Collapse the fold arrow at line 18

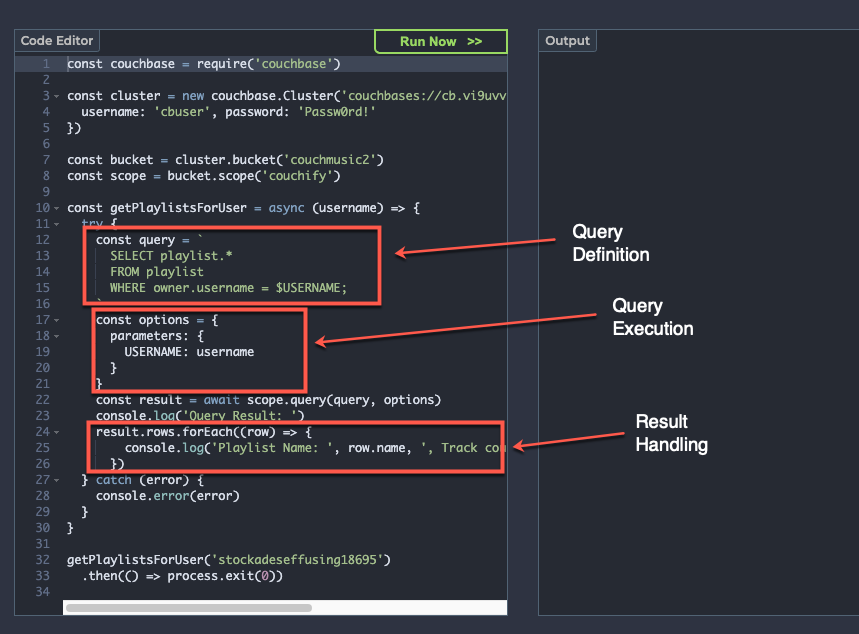point(56,336)
